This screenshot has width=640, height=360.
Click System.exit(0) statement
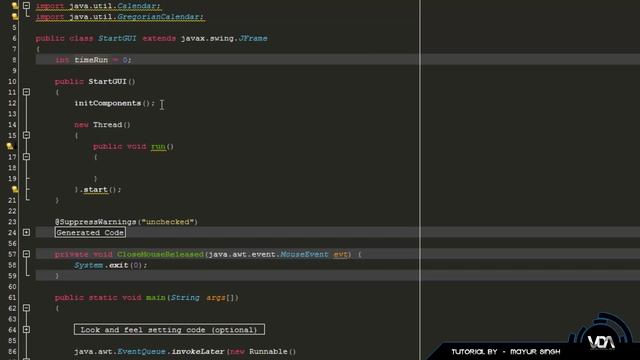(111, 265)
